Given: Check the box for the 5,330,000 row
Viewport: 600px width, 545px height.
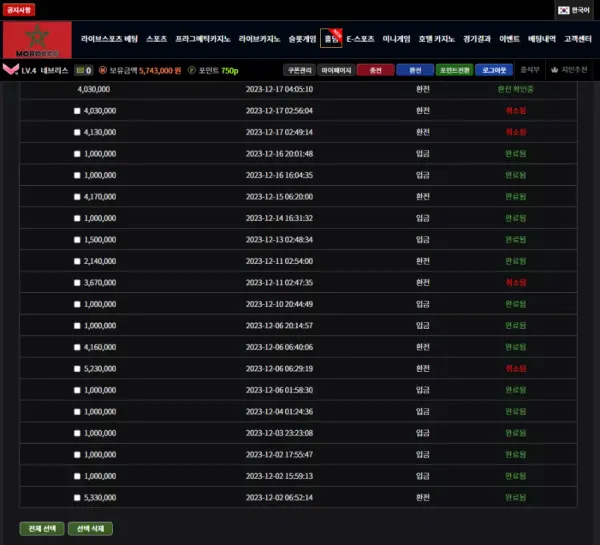Looking at the screenshot, I should (x=77, y=497).
